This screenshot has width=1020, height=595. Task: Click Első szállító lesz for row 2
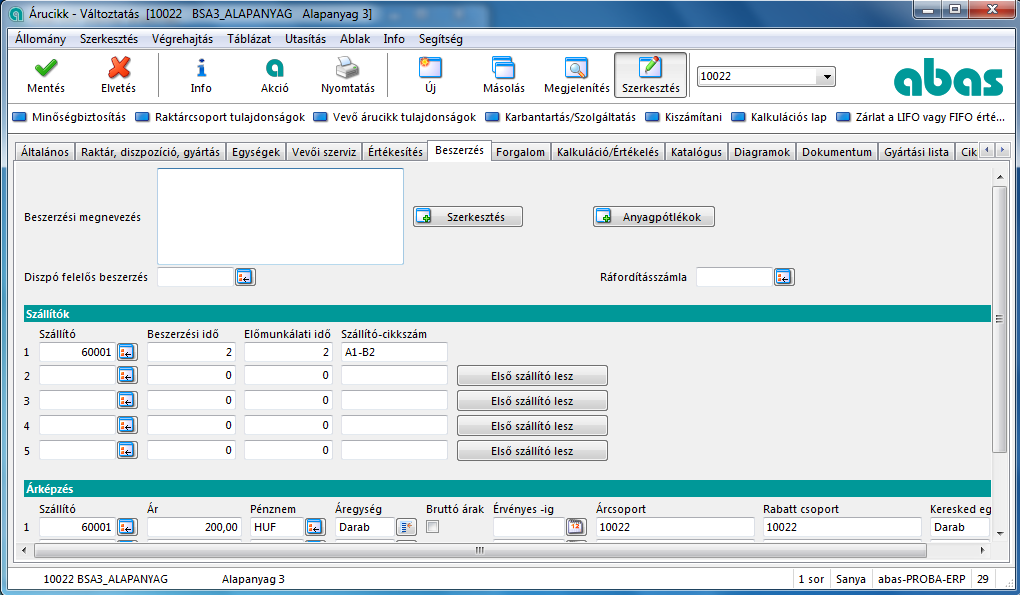pyautogui.click(x=532, y=376)
